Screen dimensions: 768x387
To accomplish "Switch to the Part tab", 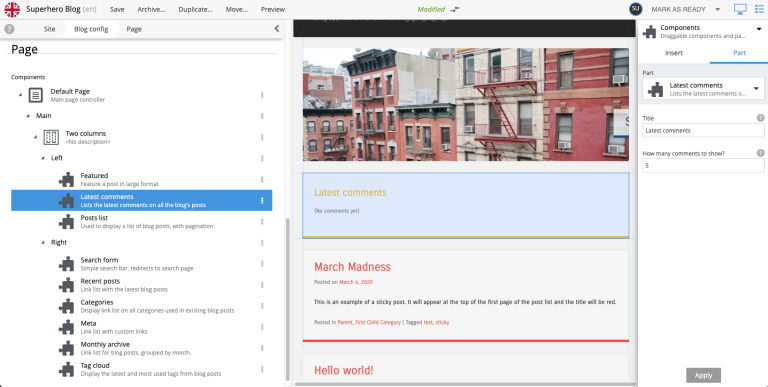I will 739,53.
